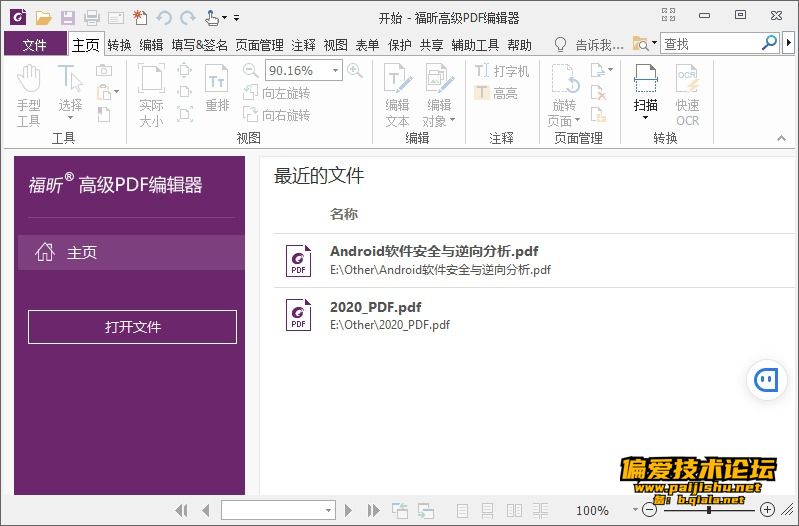799x526 pixels.
Task: Select the Hand tool (手型工具)
Action: (29, 96)
